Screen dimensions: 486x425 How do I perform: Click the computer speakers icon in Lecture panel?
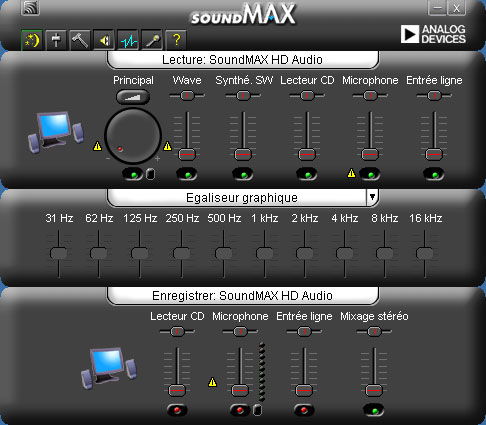click(55, 132)
